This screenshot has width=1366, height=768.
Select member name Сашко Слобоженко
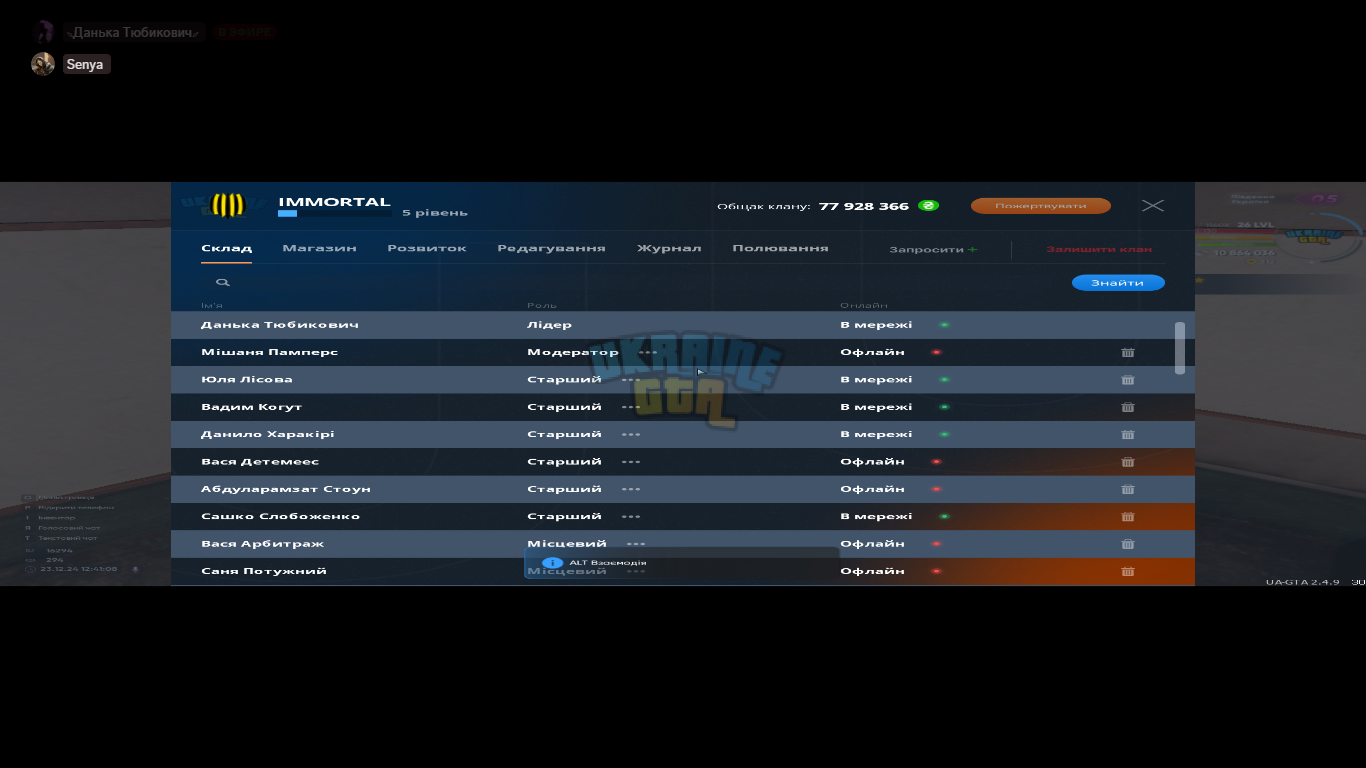280,517
